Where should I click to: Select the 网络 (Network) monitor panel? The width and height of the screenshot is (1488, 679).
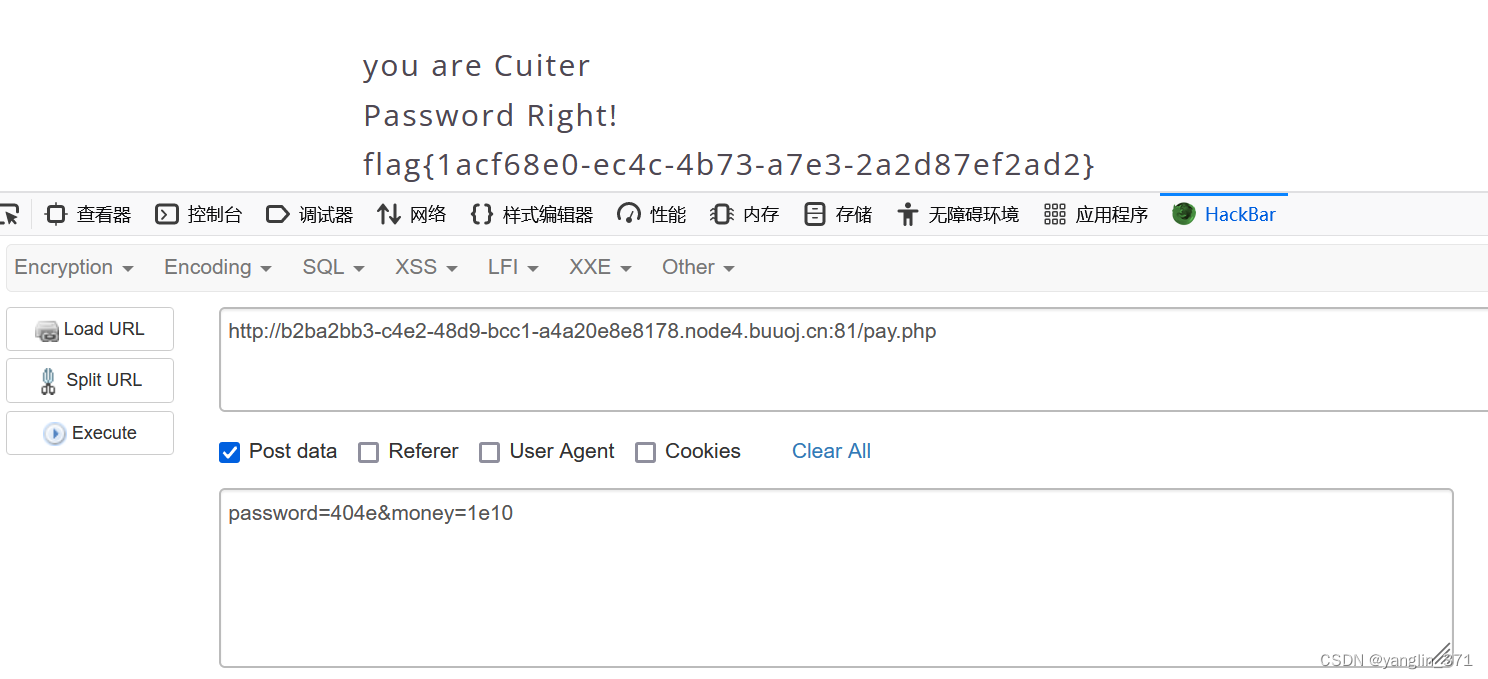point(412,213)
